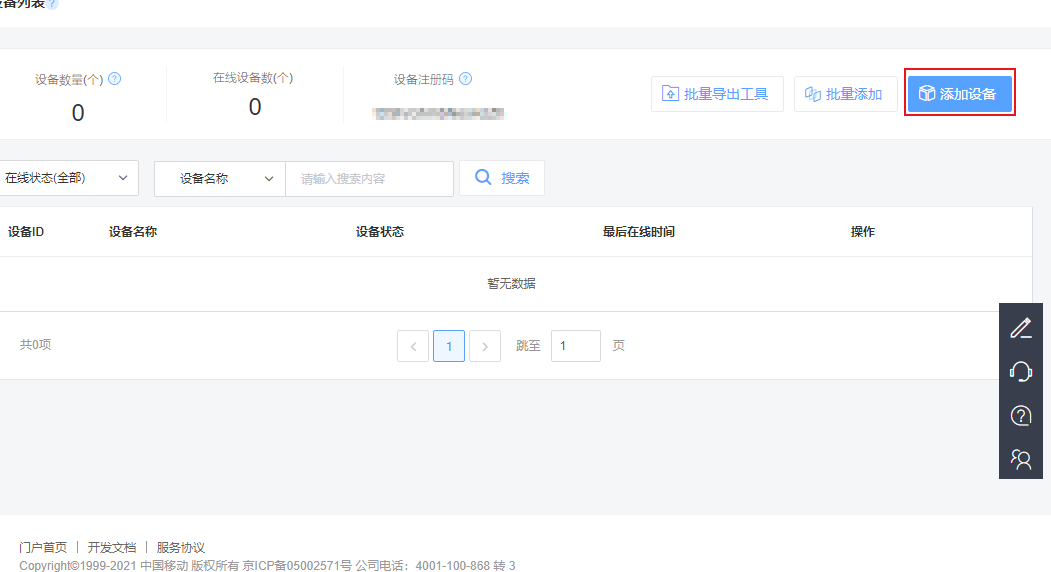This screenshot has height=572, width=1051.
Task: Click the user community icon in side toolbar
Action: point(1021,459)
